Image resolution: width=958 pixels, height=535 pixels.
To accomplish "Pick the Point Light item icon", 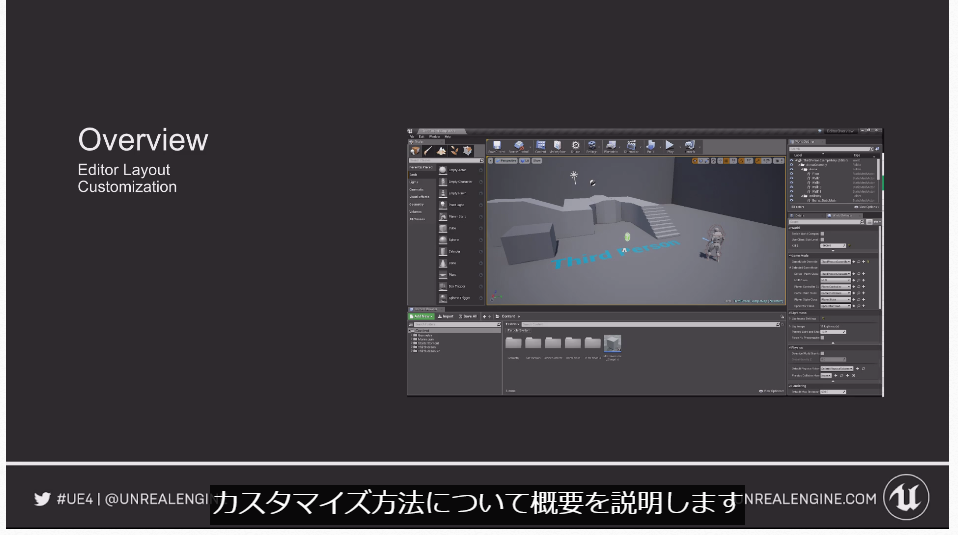I will tap(443, 205).
